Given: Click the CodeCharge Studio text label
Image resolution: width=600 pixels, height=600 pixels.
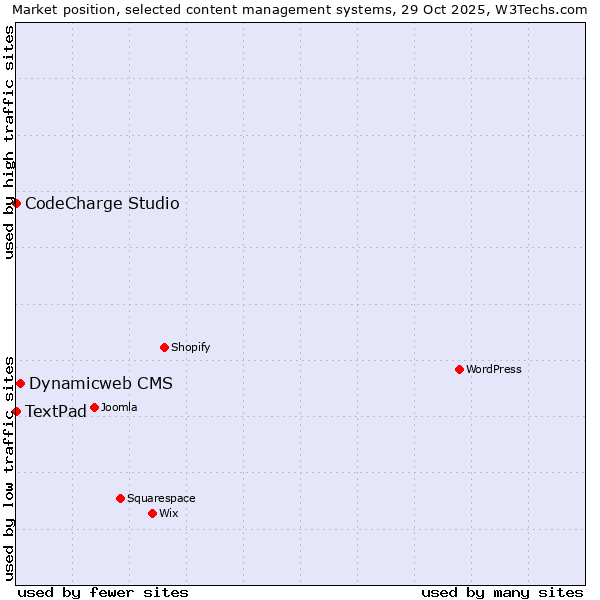Looking at the screenshot, I should coord(102,204).
